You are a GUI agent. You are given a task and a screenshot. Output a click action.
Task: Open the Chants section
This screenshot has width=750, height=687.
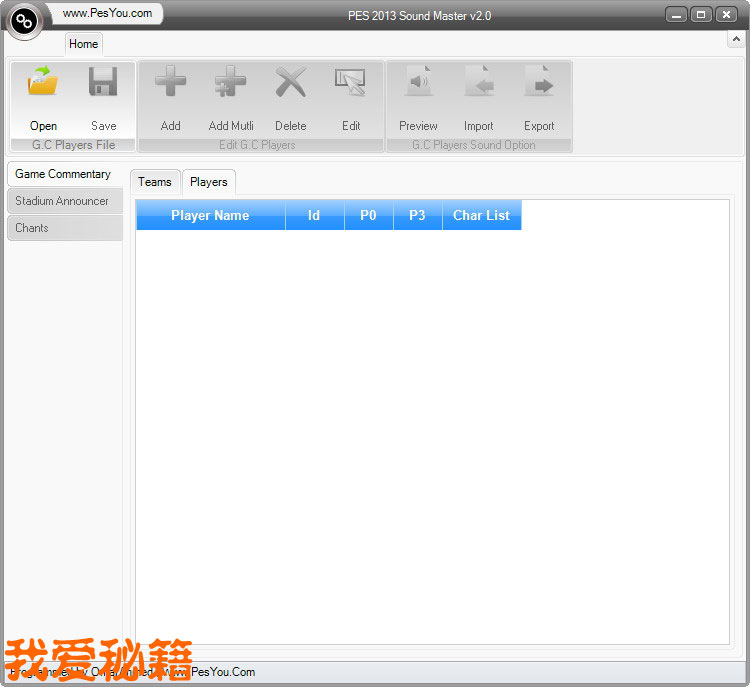(x=63, y=228)
